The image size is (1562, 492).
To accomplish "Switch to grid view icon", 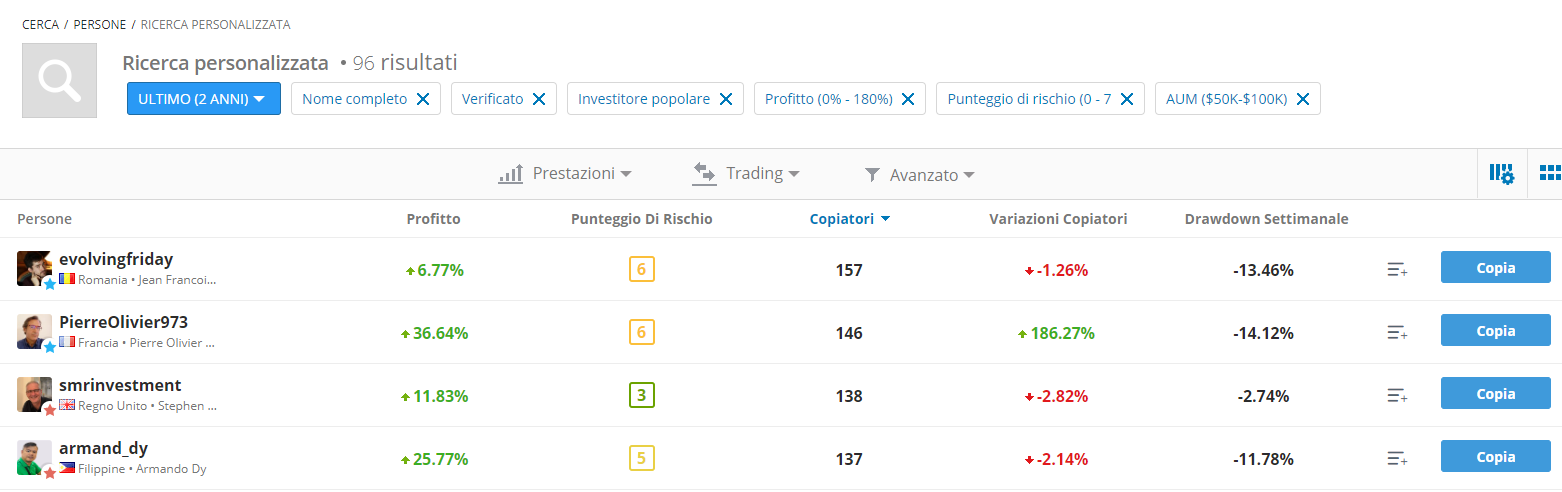I will [x=1549, y=173].
